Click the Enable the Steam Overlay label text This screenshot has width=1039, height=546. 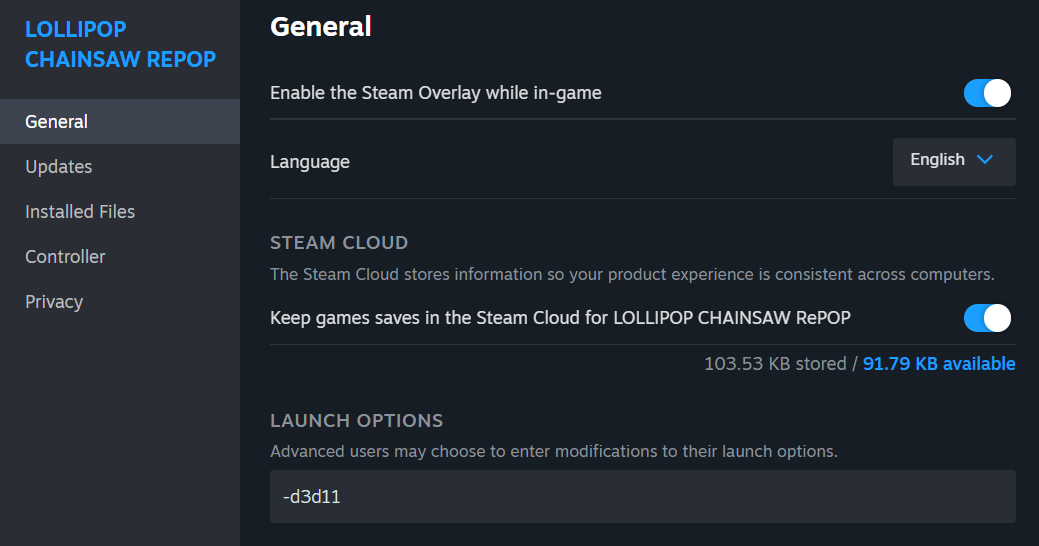tap(436, 94)
